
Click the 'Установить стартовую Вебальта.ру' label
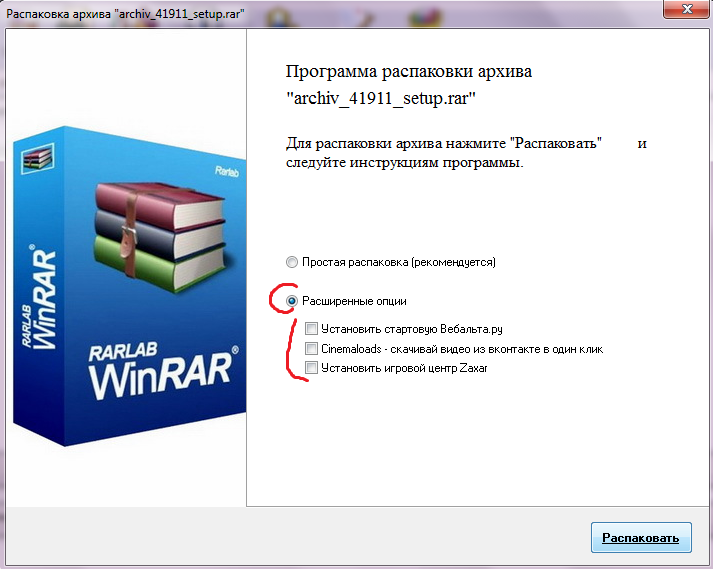coord(412,329)
